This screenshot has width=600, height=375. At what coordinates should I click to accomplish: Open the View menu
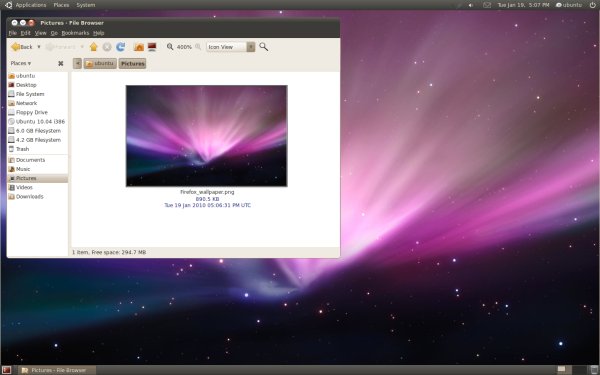coord(41,33)
